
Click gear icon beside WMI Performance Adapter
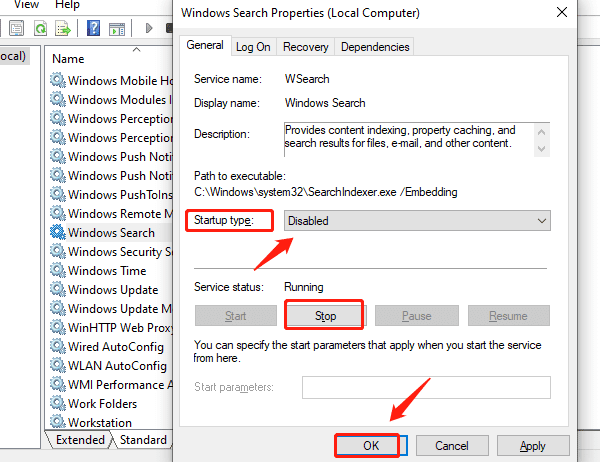[58, 384]
